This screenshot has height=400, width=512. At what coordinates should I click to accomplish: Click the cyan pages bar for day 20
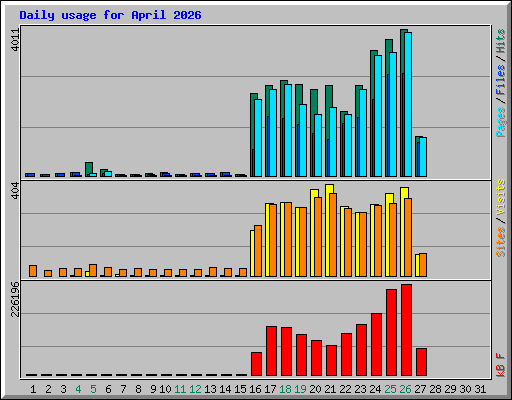point(318,145)
